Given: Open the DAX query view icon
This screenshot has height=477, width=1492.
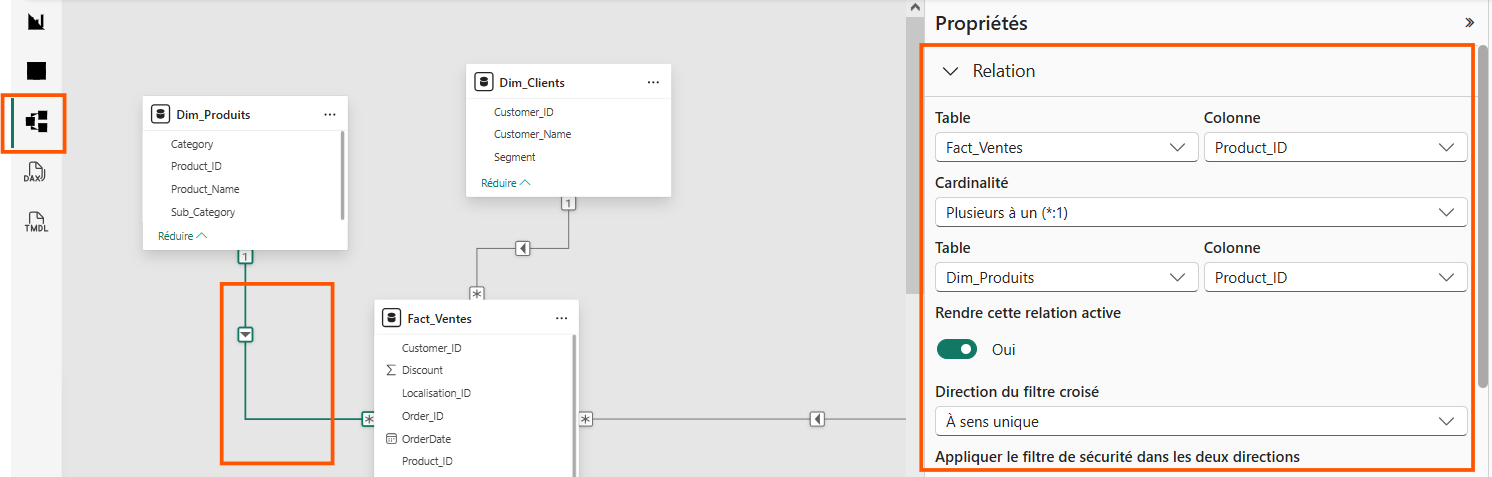Looking at the screenshot, I should tap(36, 172).
